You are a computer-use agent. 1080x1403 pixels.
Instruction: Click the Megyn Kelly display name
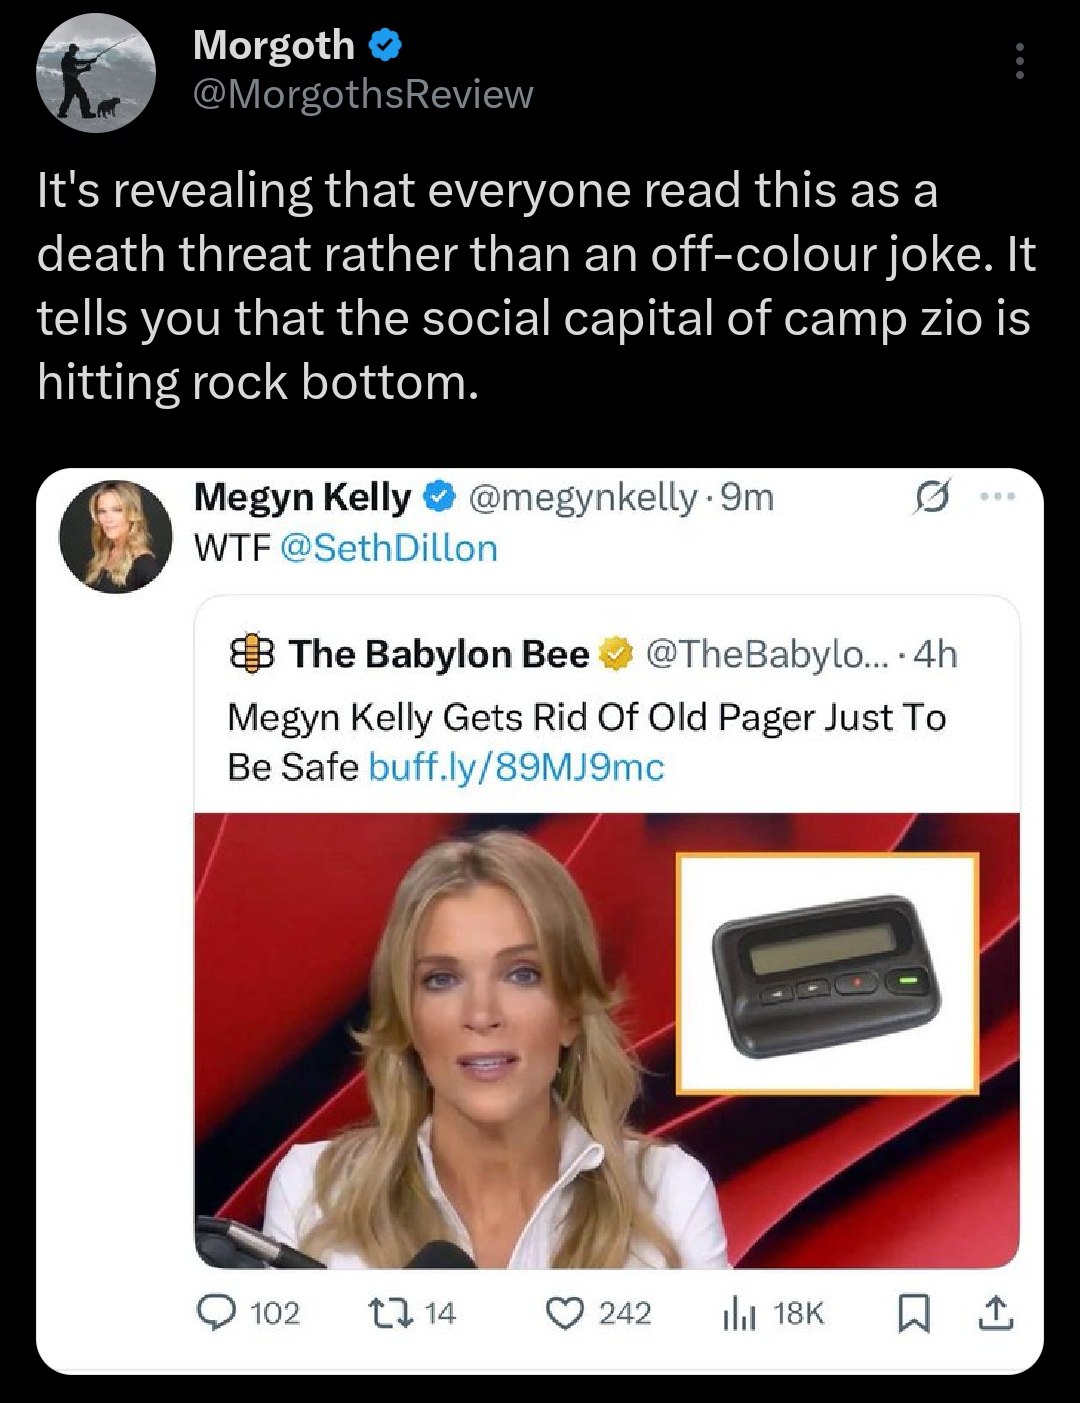[x=302, y=497]
